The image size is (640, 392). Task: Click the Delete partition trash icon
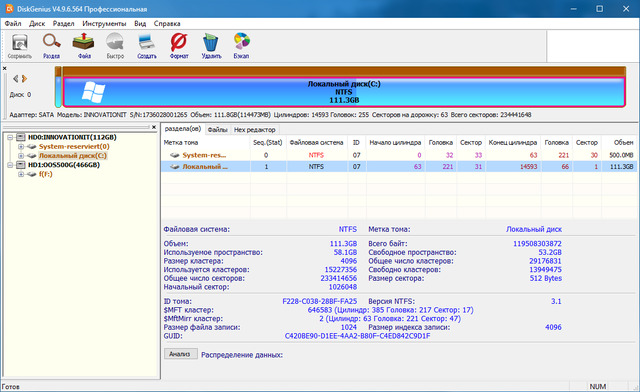211,46
